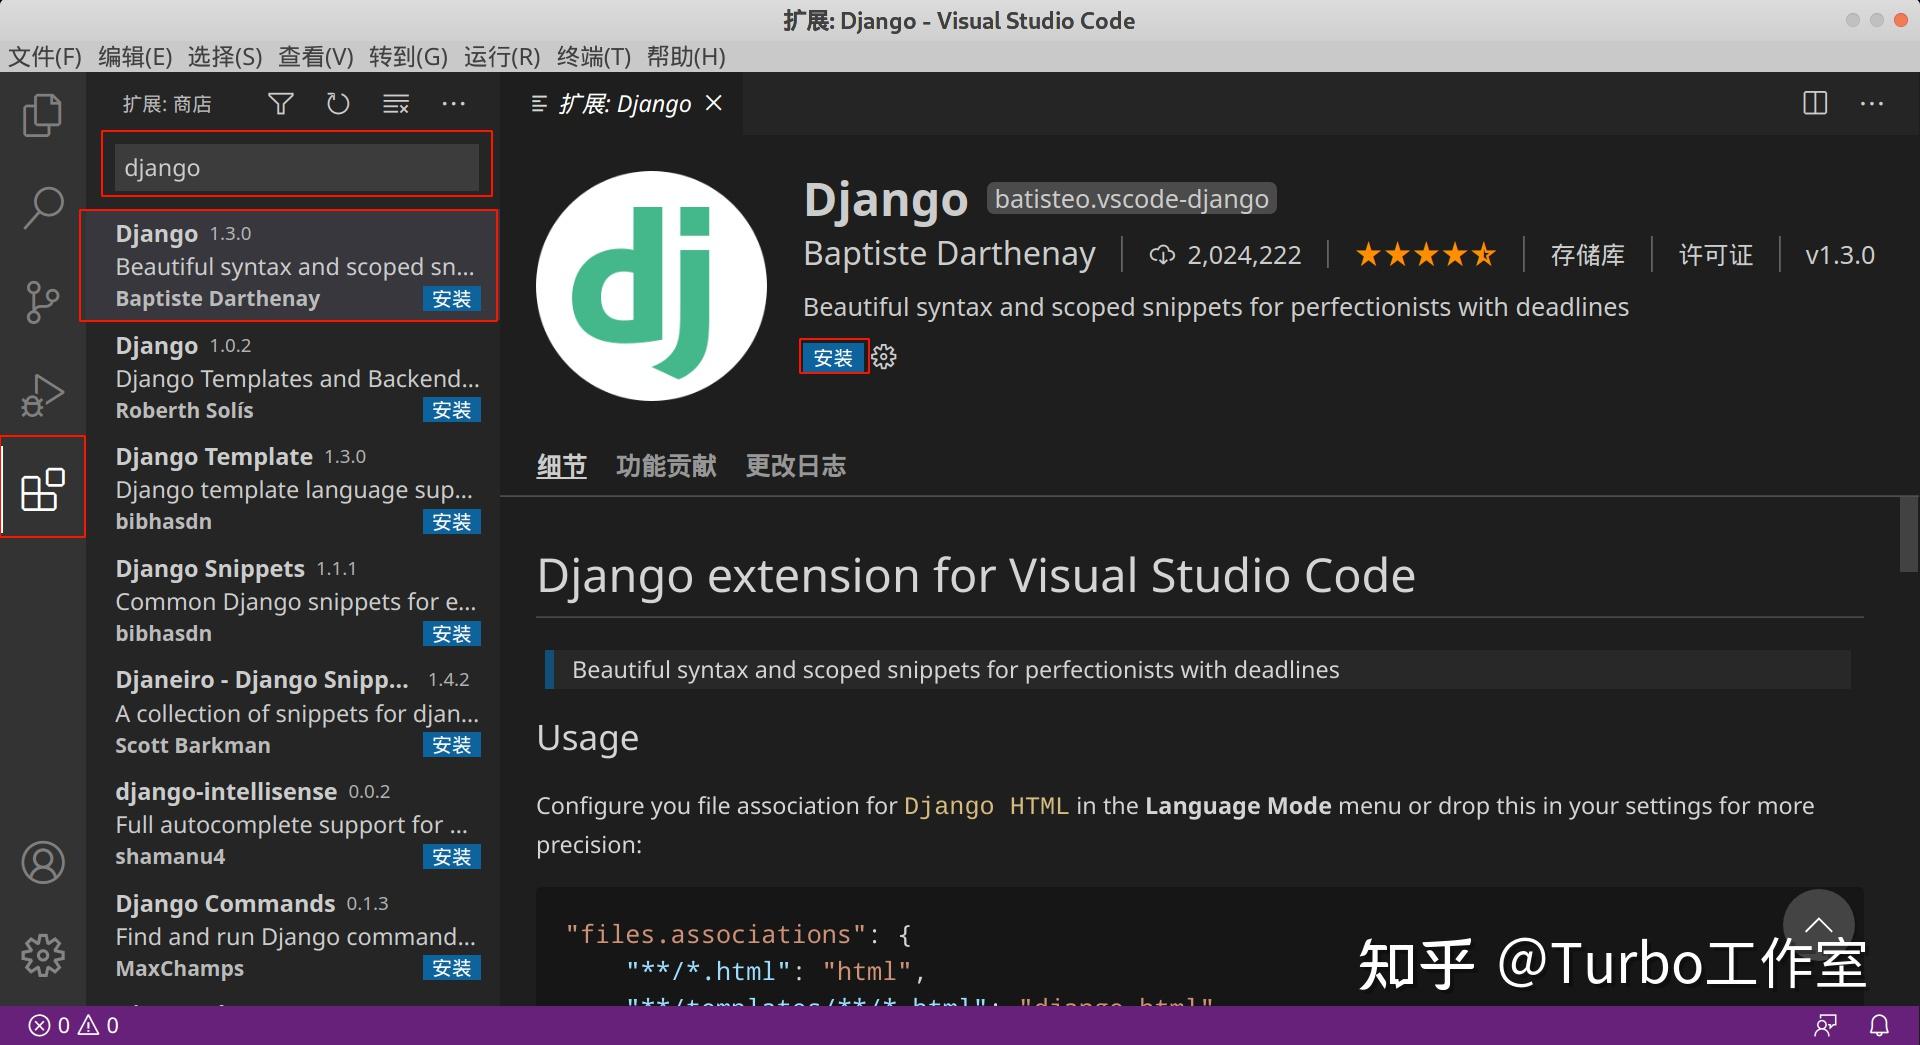
Task: Clear the extension search results
Action: (x=395, y=103)
